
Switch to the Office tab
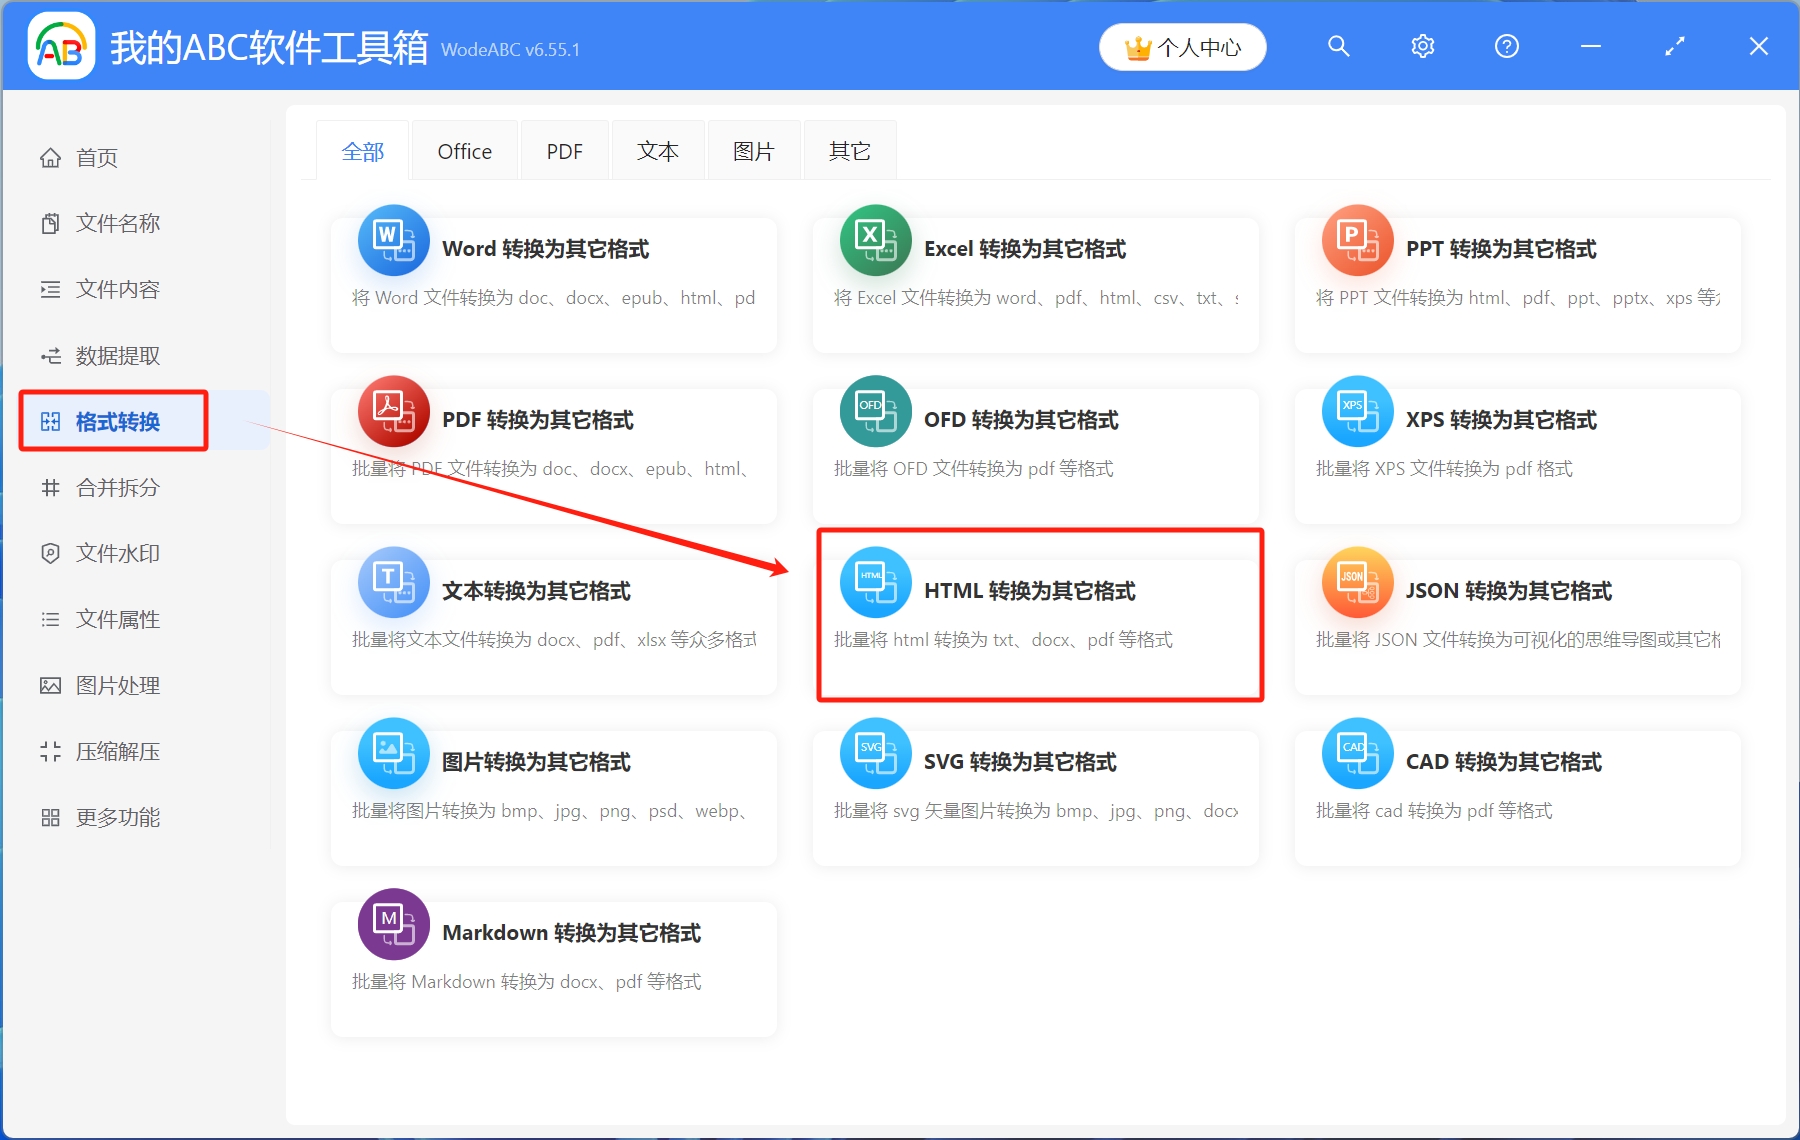(x=464, y=150)
